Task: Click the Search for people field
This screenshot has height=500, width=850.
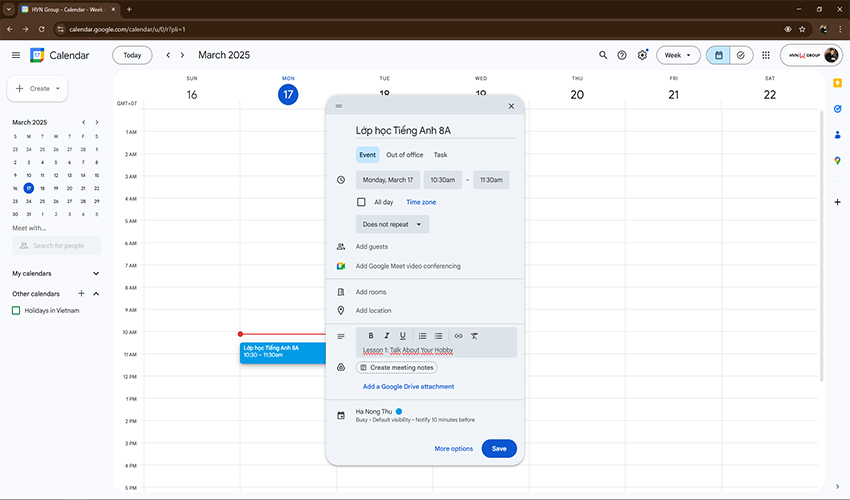Action: [x=56, y=246]
